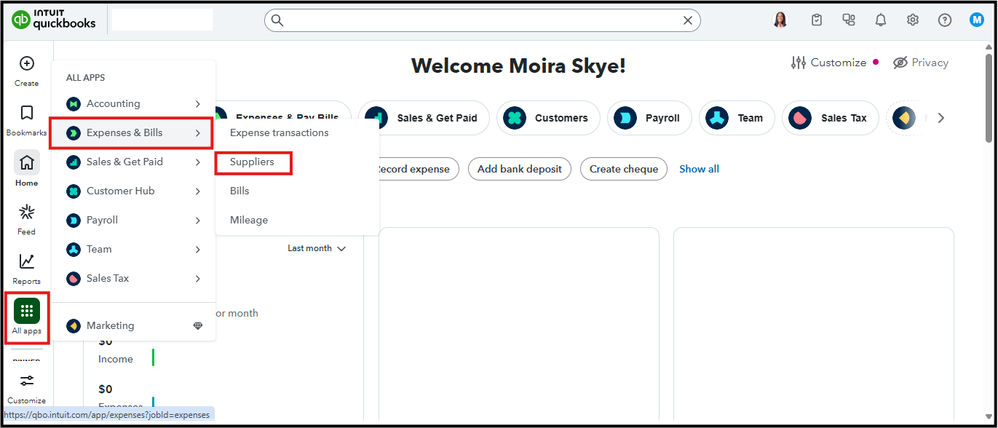Image resolution: width=998 pixels, height=428 pixels.
Task: Click the All apps grid icon
Action: (27, 311)
